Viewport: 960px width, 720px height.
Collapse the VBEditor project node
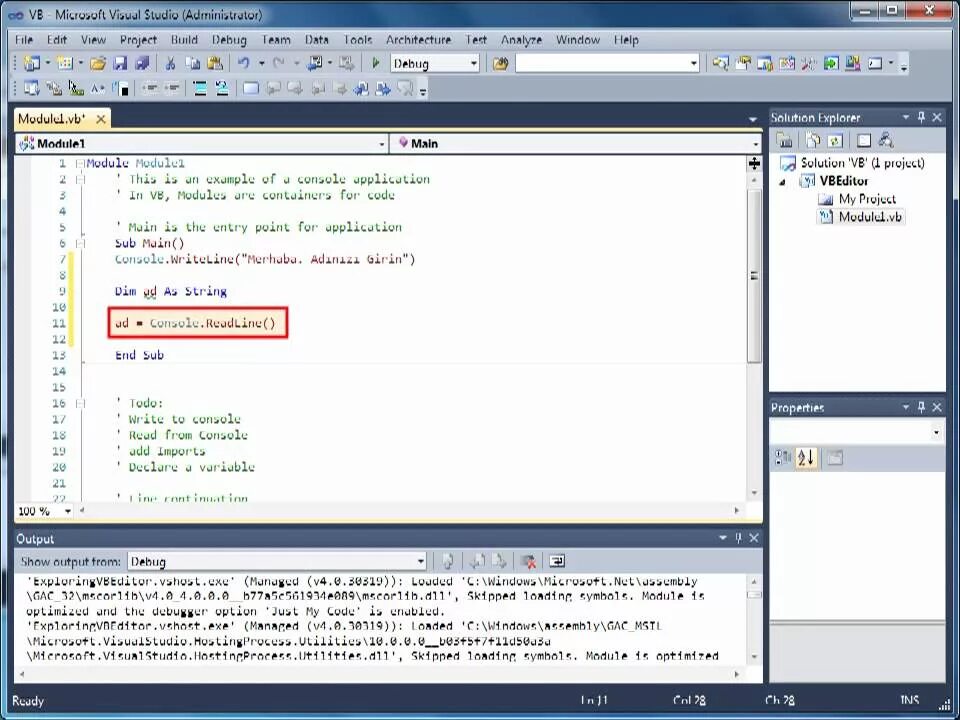[782, 181]
